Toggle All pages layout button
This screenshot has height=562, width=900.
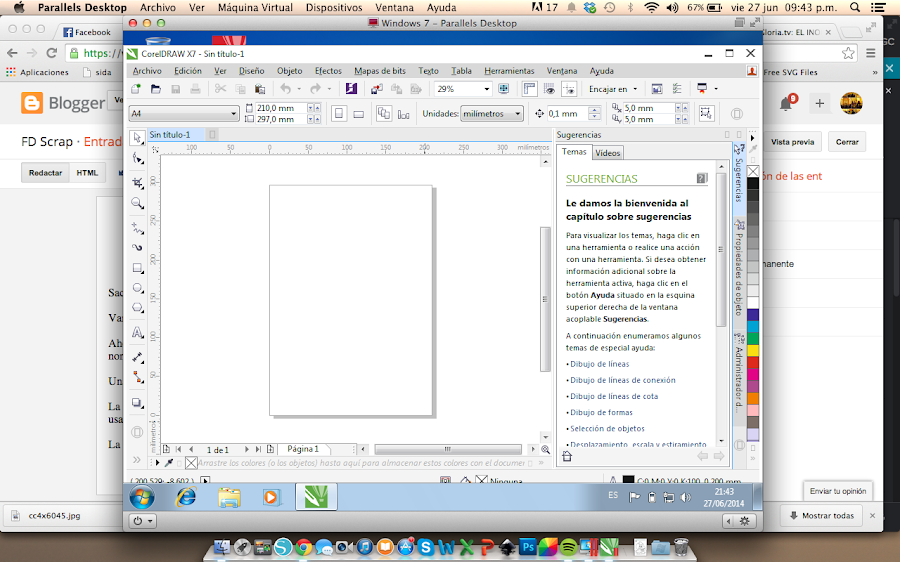coord(384,114)
